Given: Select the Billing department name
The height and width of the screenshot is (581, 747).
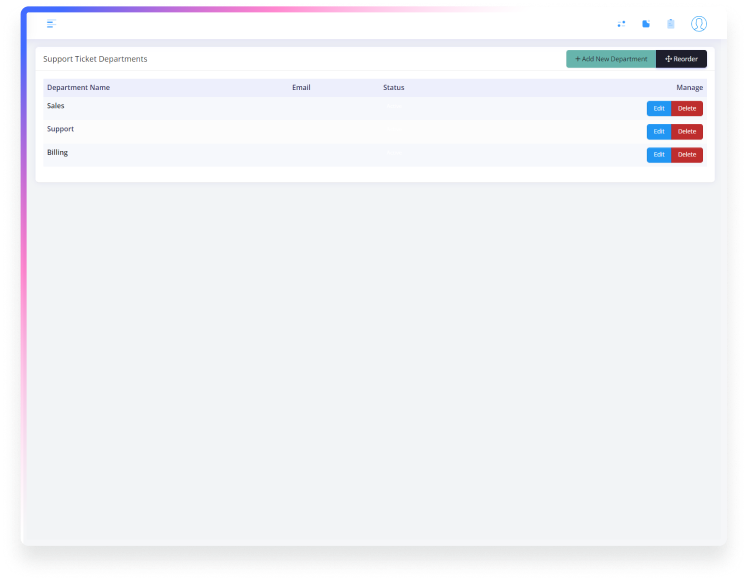Looking at the screenshot, I should pos(57,153).
